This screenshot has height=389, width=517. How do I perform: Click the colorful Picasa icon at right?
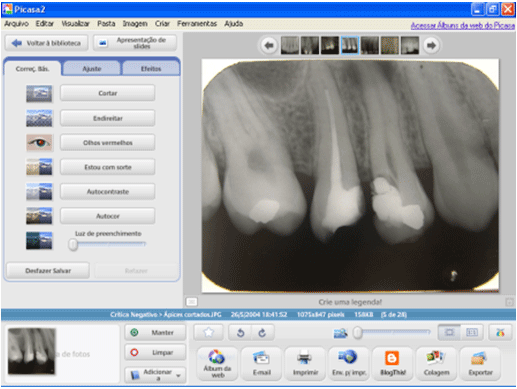coord(500,332)
